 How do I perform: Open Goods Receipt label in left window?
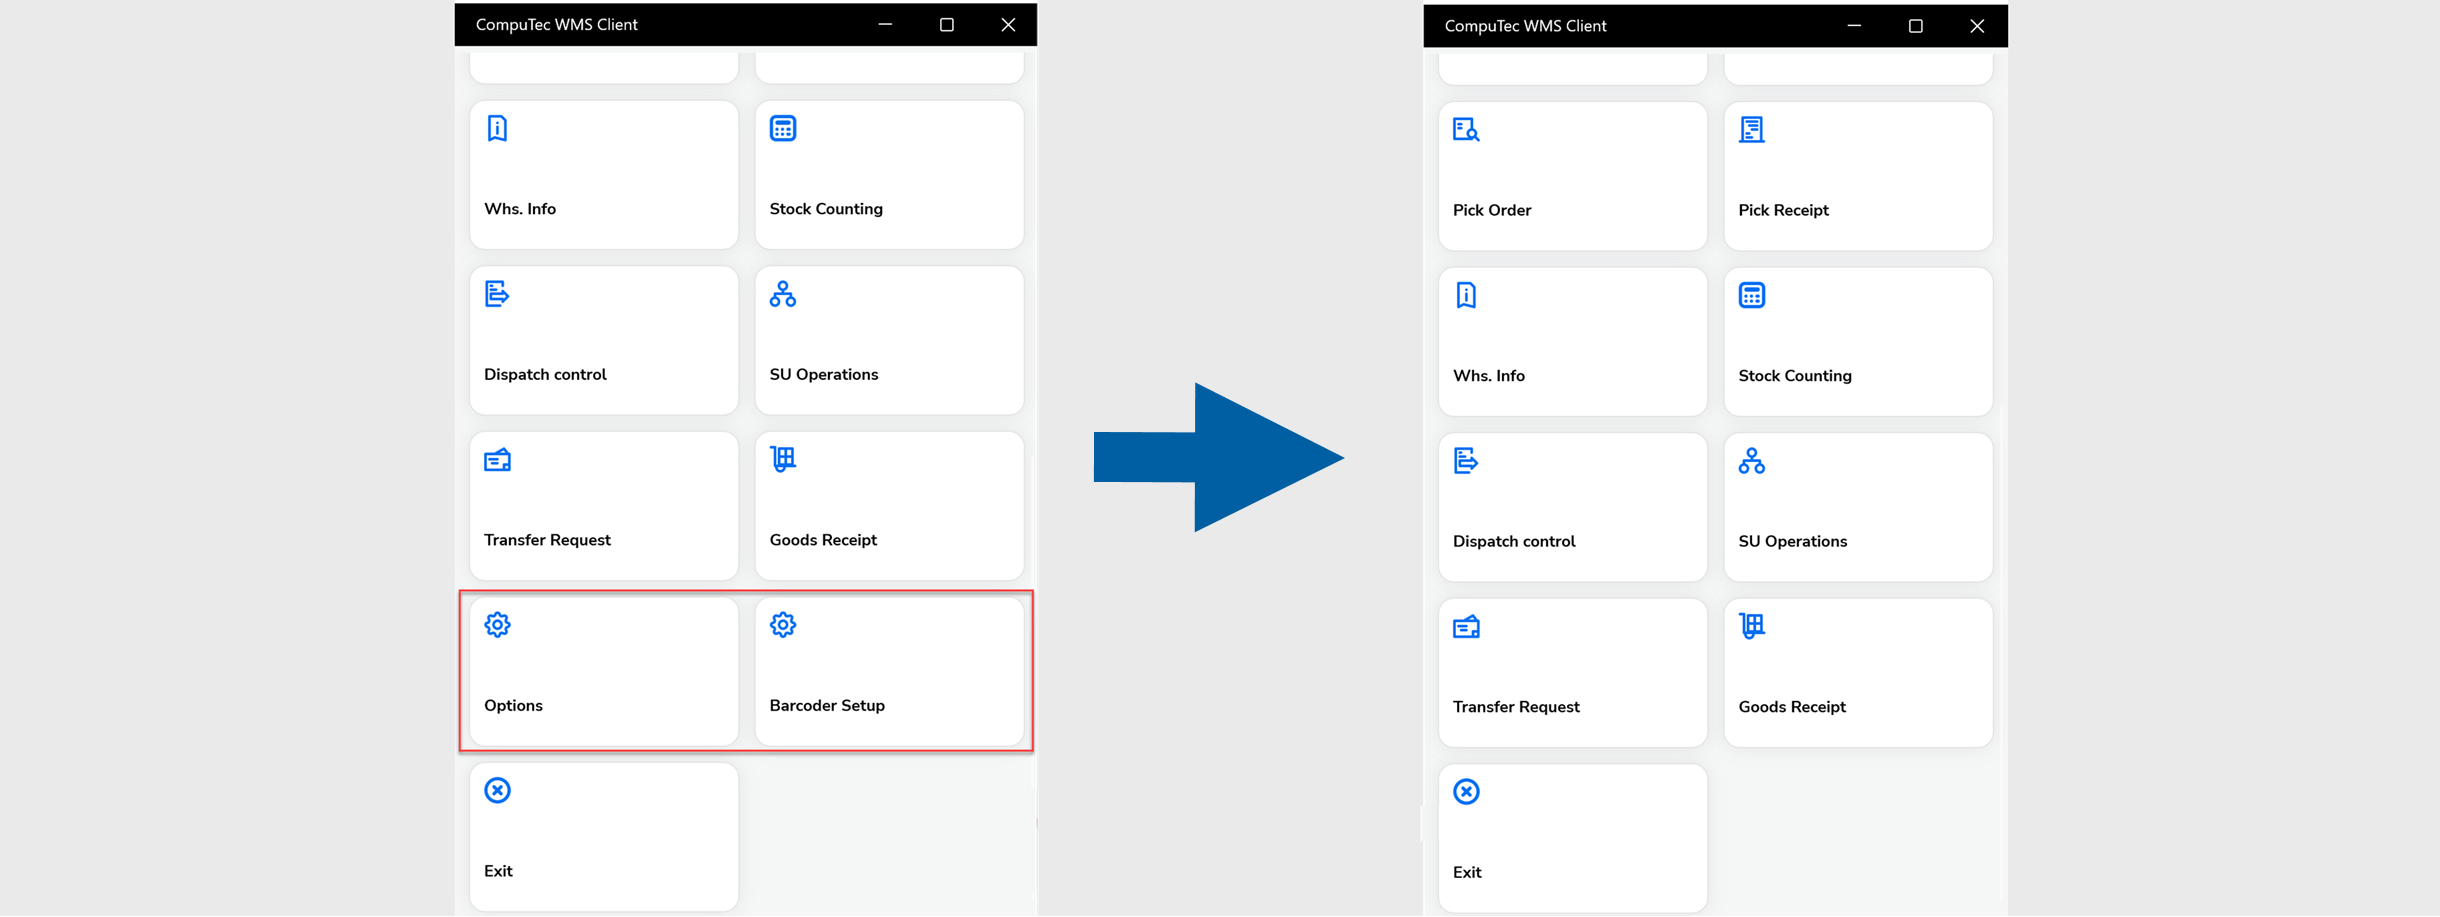[823, 540]
